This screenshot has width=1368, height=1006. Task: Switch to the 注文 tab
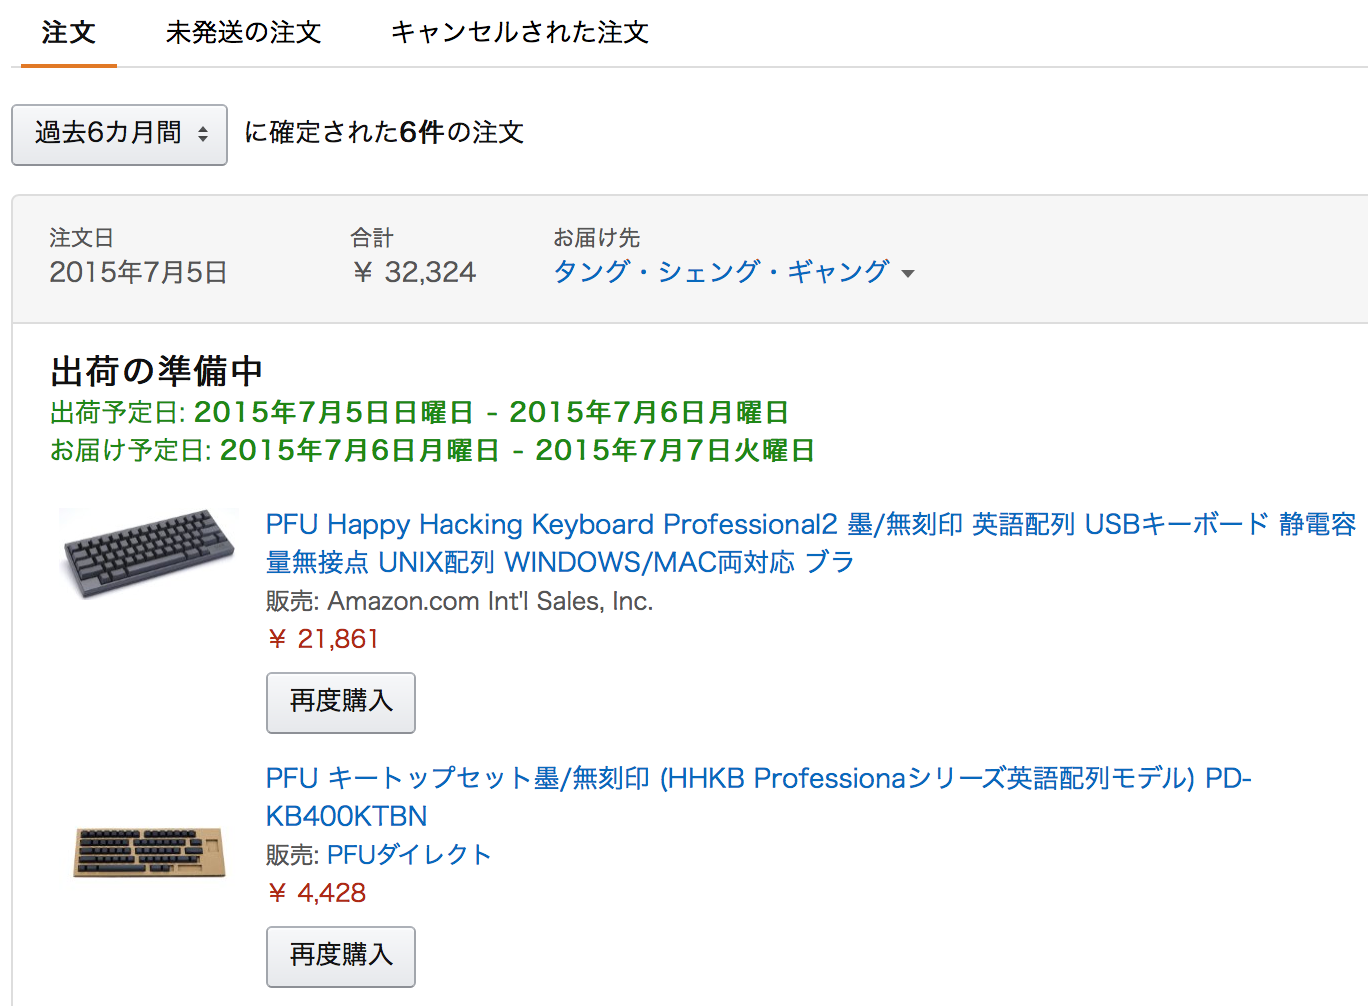pos(68,33)
